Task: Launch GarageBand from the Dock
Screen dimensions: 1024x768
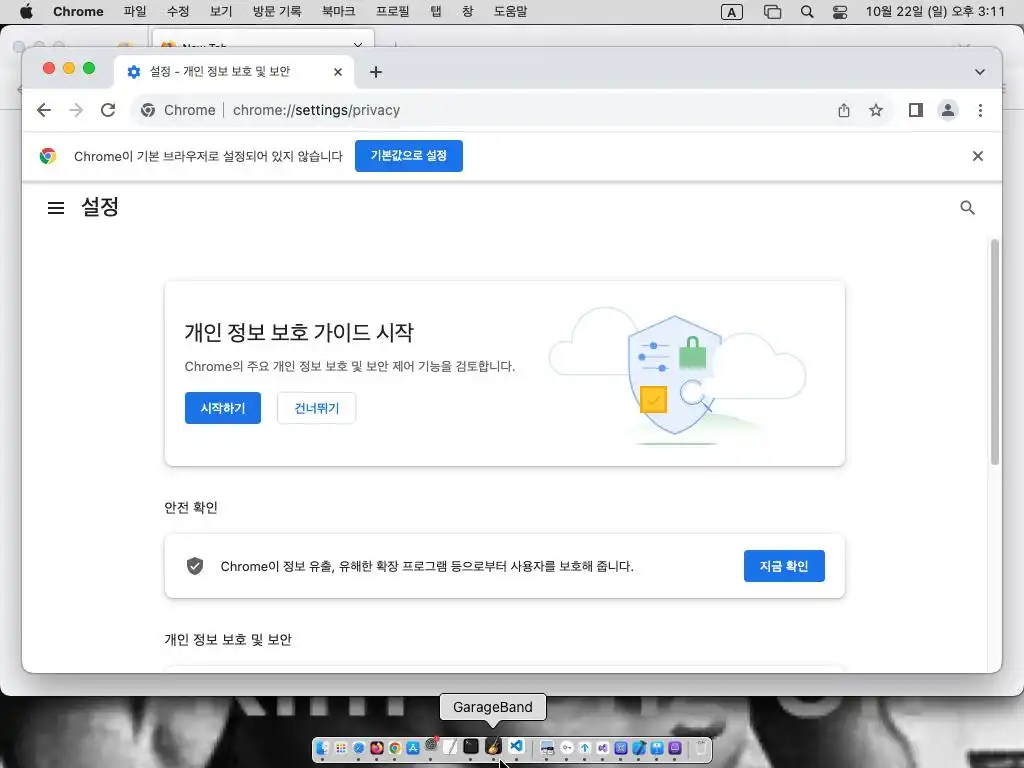Action: coord(493,746)
